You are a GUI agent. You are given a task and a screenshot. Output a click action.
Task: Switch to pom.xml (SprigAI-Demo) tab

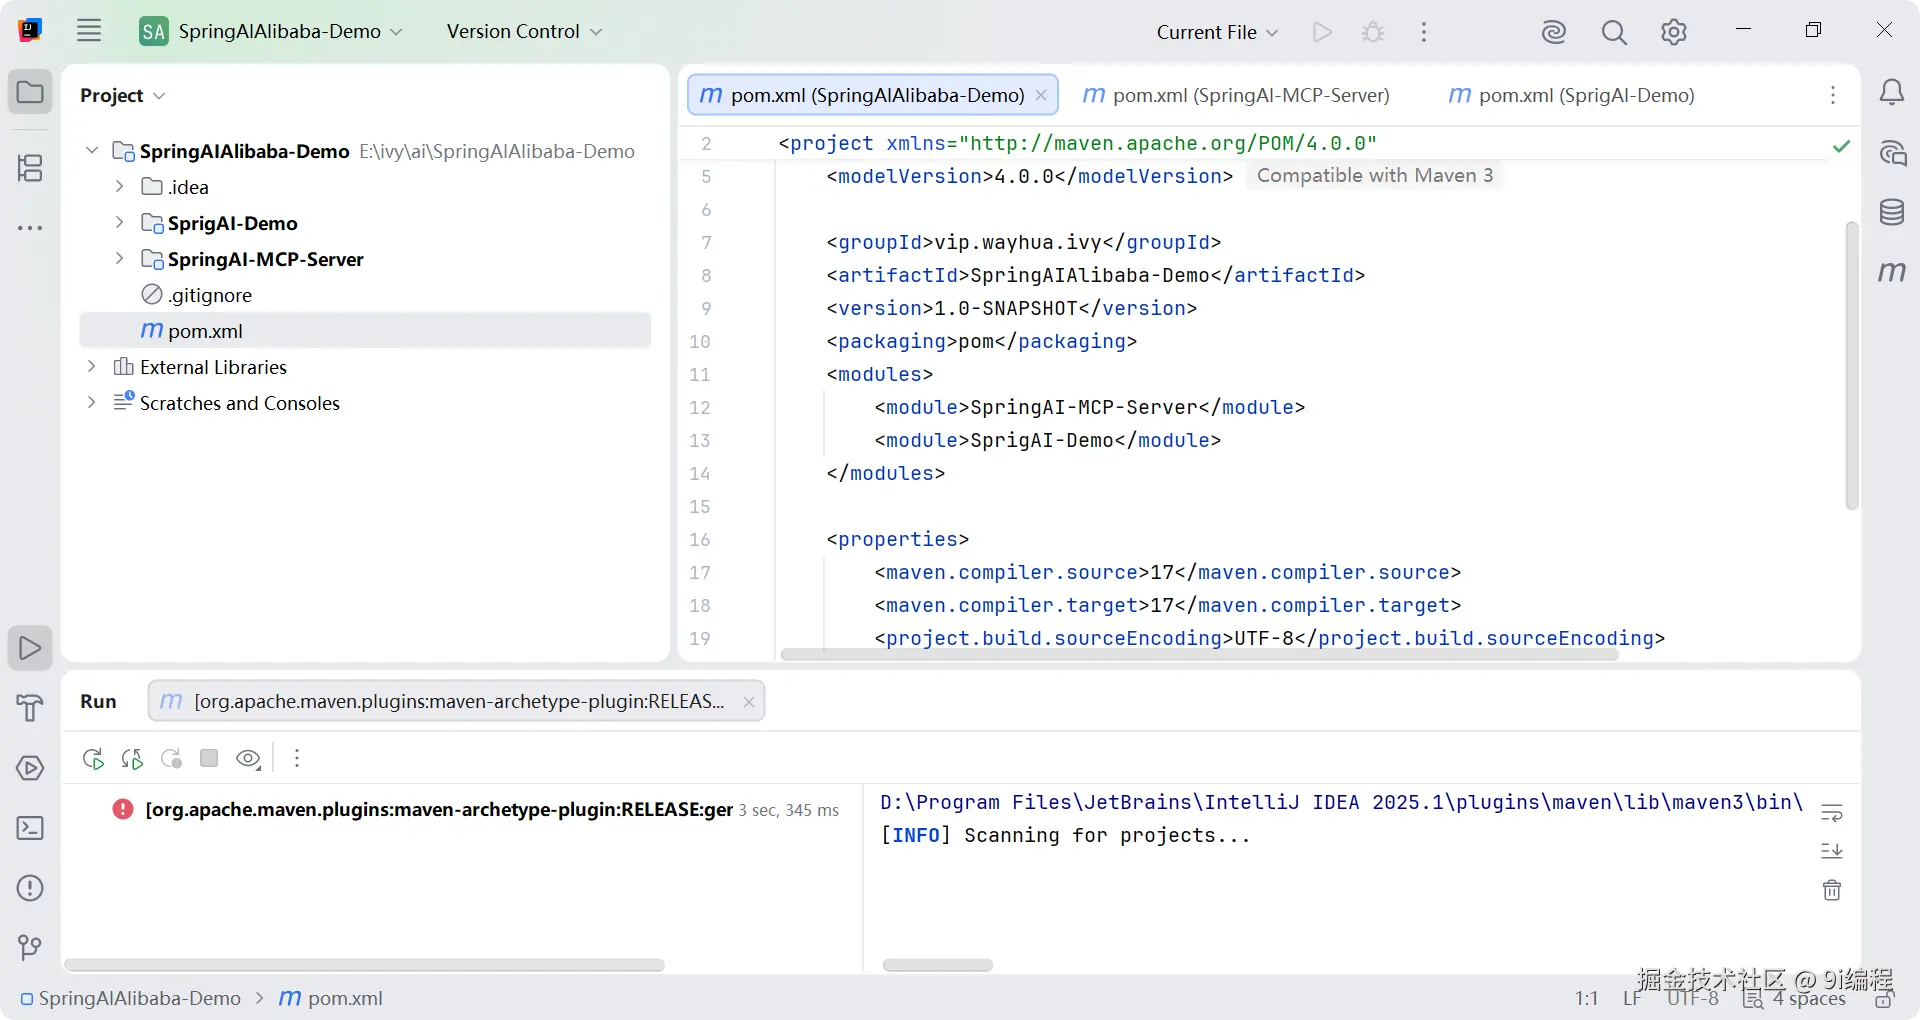[1571, 95]
